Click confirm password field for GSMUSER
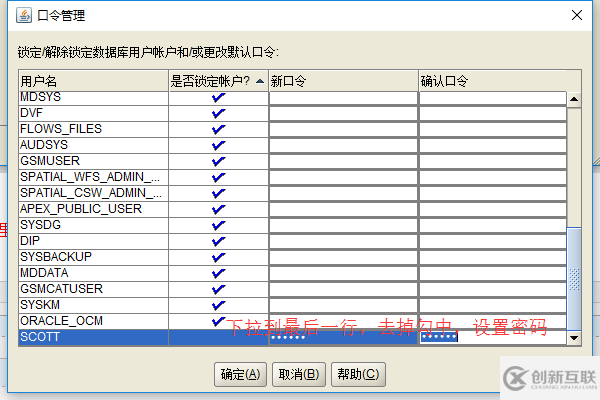600x400 pixels. click(x=493, y=162)
